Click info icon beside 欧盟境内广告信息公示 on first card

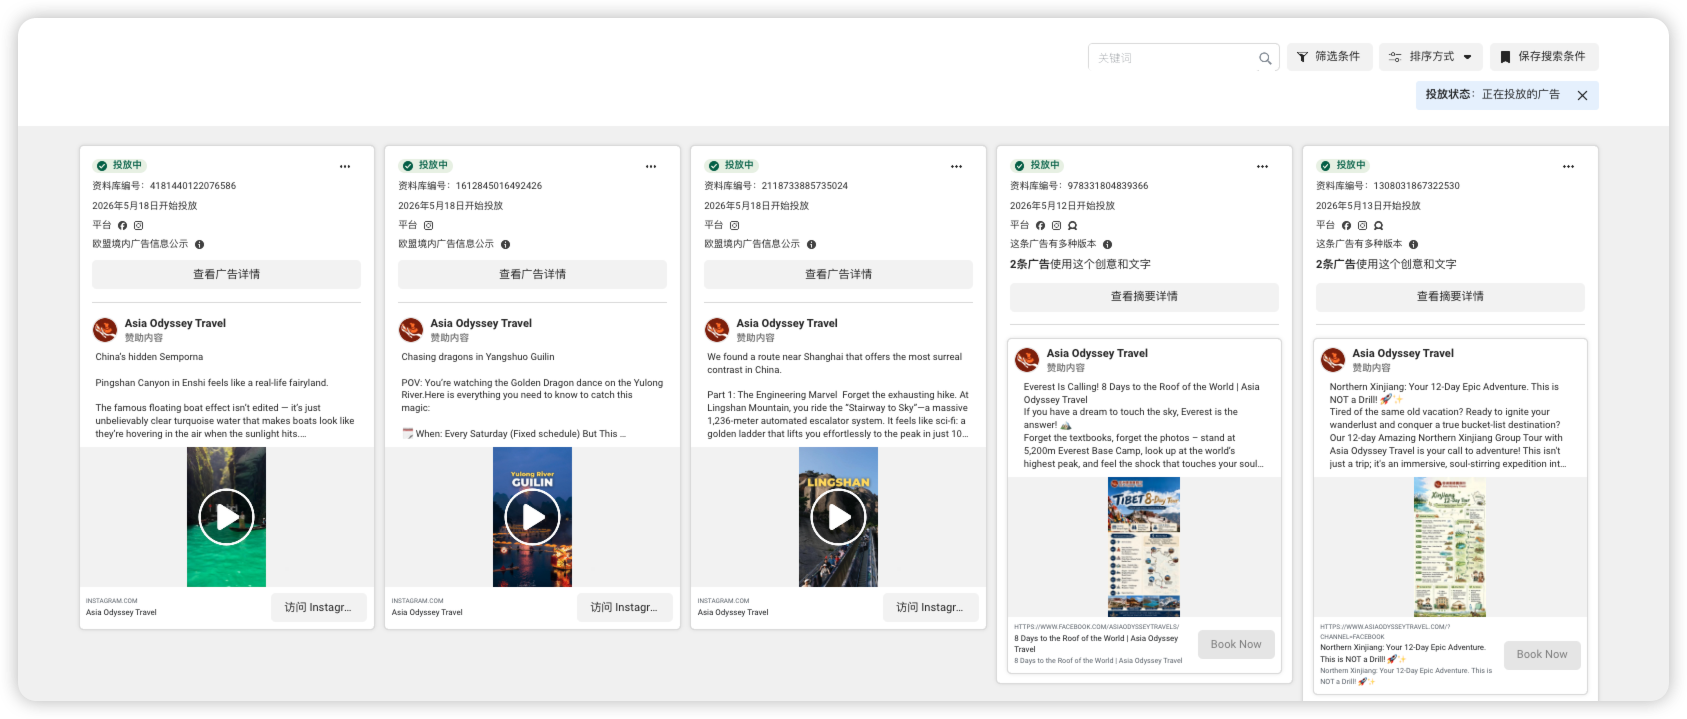(x=199, y=244)
